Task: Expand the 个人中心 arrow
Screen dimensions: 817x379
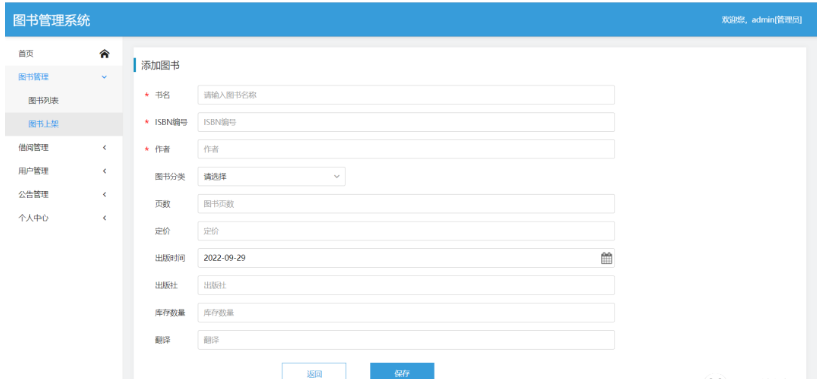Action: click(104, 218)
